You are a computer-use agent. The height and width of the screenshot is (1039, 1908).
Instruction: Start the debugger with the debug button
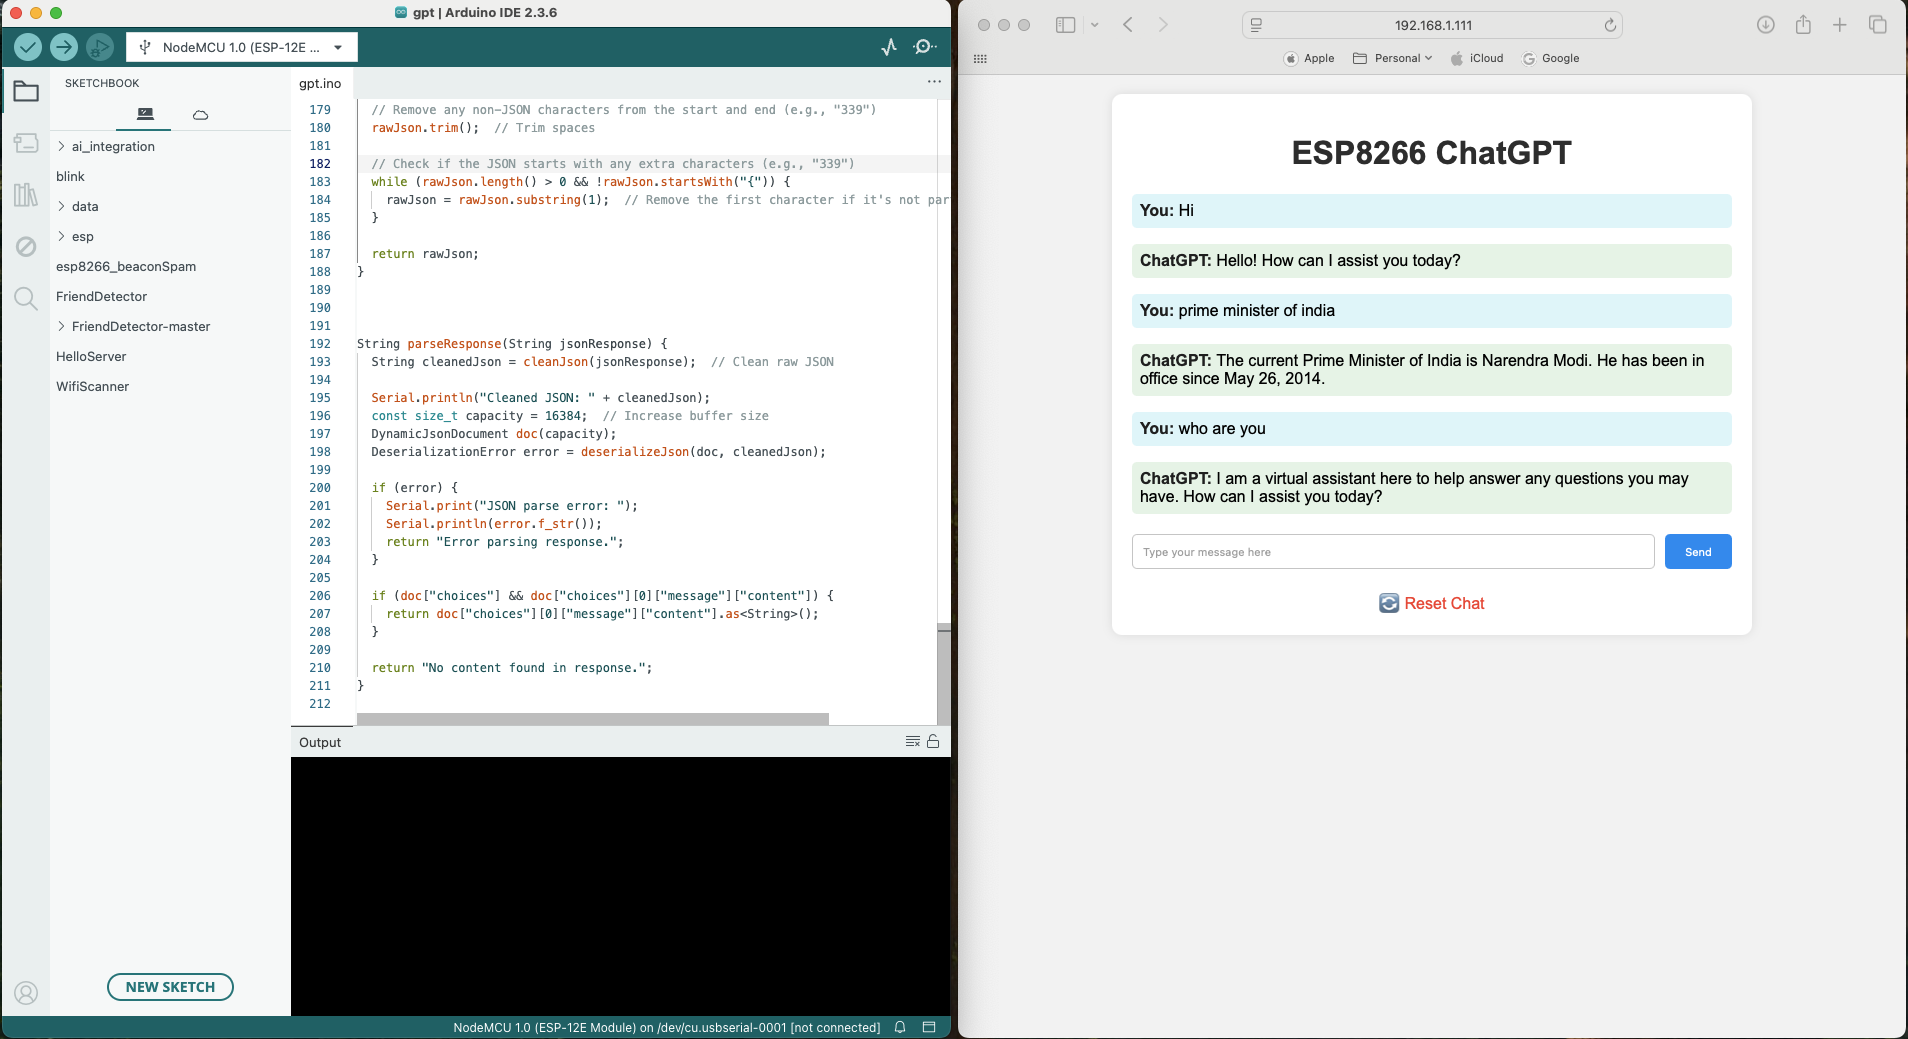(100, 47)
